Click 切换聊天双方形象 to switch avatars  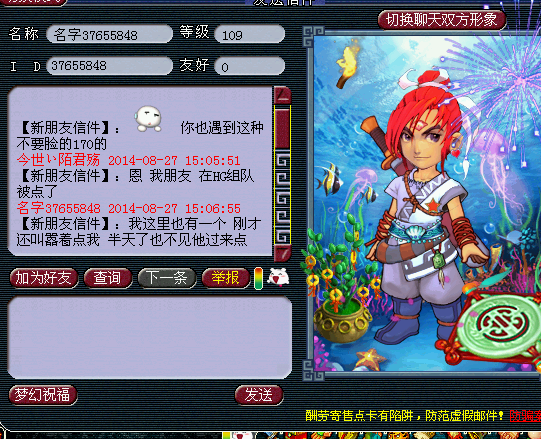click(442, 20)
